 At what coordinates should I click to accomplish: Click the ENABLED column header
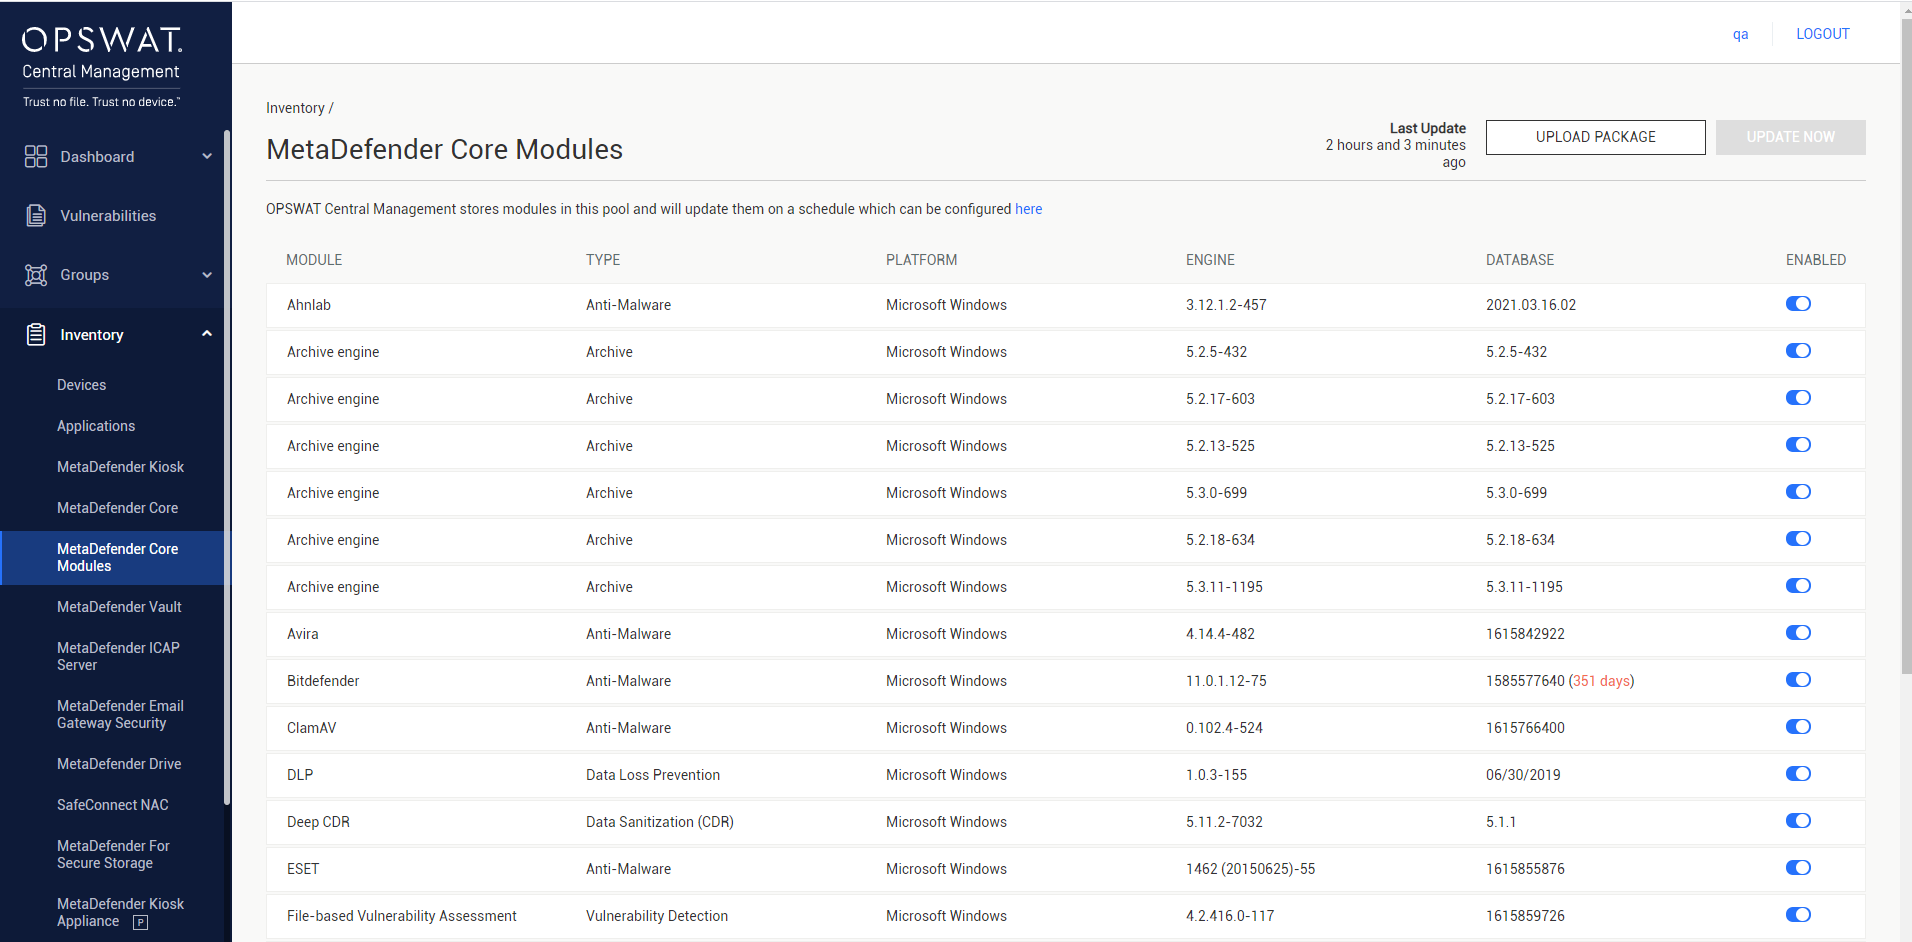point(1816,260)
